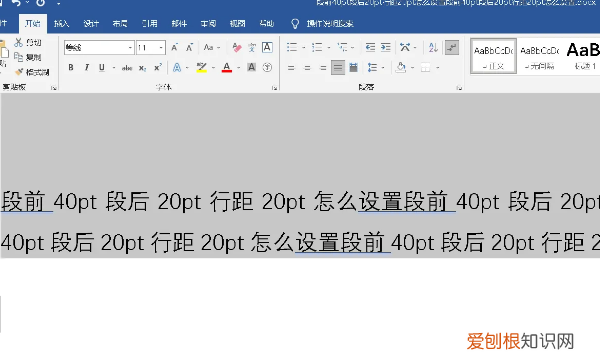This screenshot has height=360, width=600.
Task: Toggle show paragraph marks button
Action: pos(452,48)
